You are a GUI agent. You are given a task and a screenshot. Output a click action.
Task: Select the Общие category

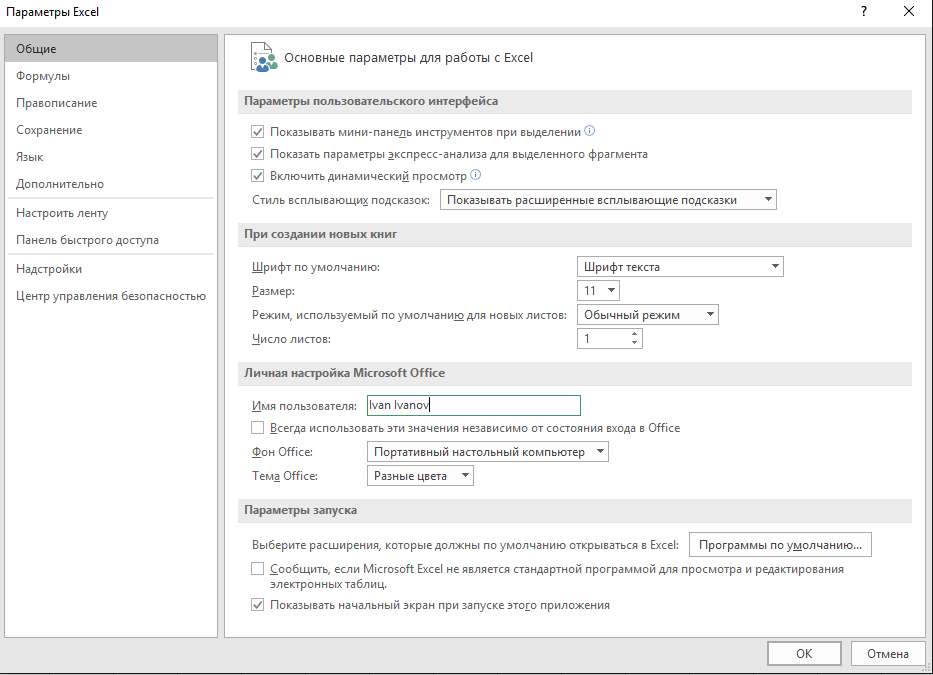(111, 49)
